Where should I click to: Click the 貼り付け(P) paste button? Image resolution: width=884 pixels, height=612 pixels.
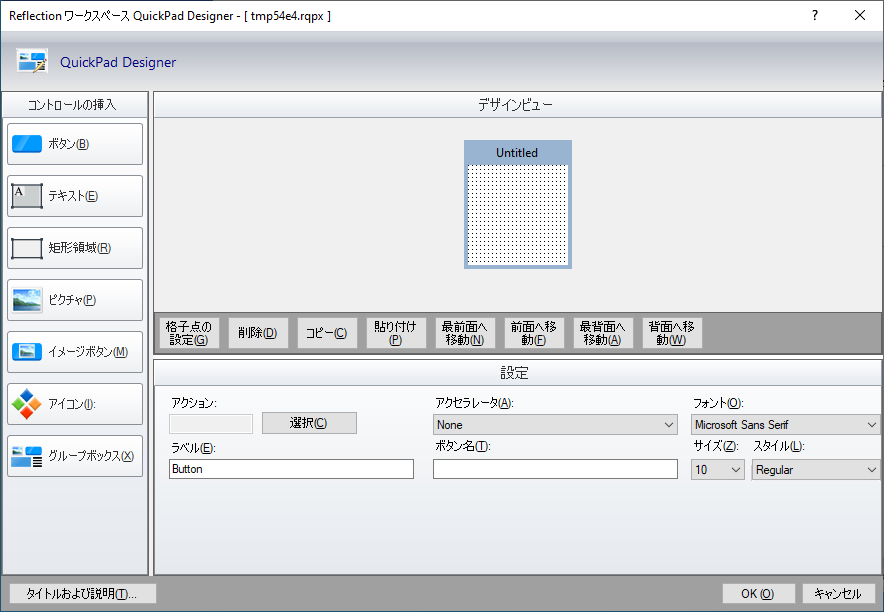point(395,333)
